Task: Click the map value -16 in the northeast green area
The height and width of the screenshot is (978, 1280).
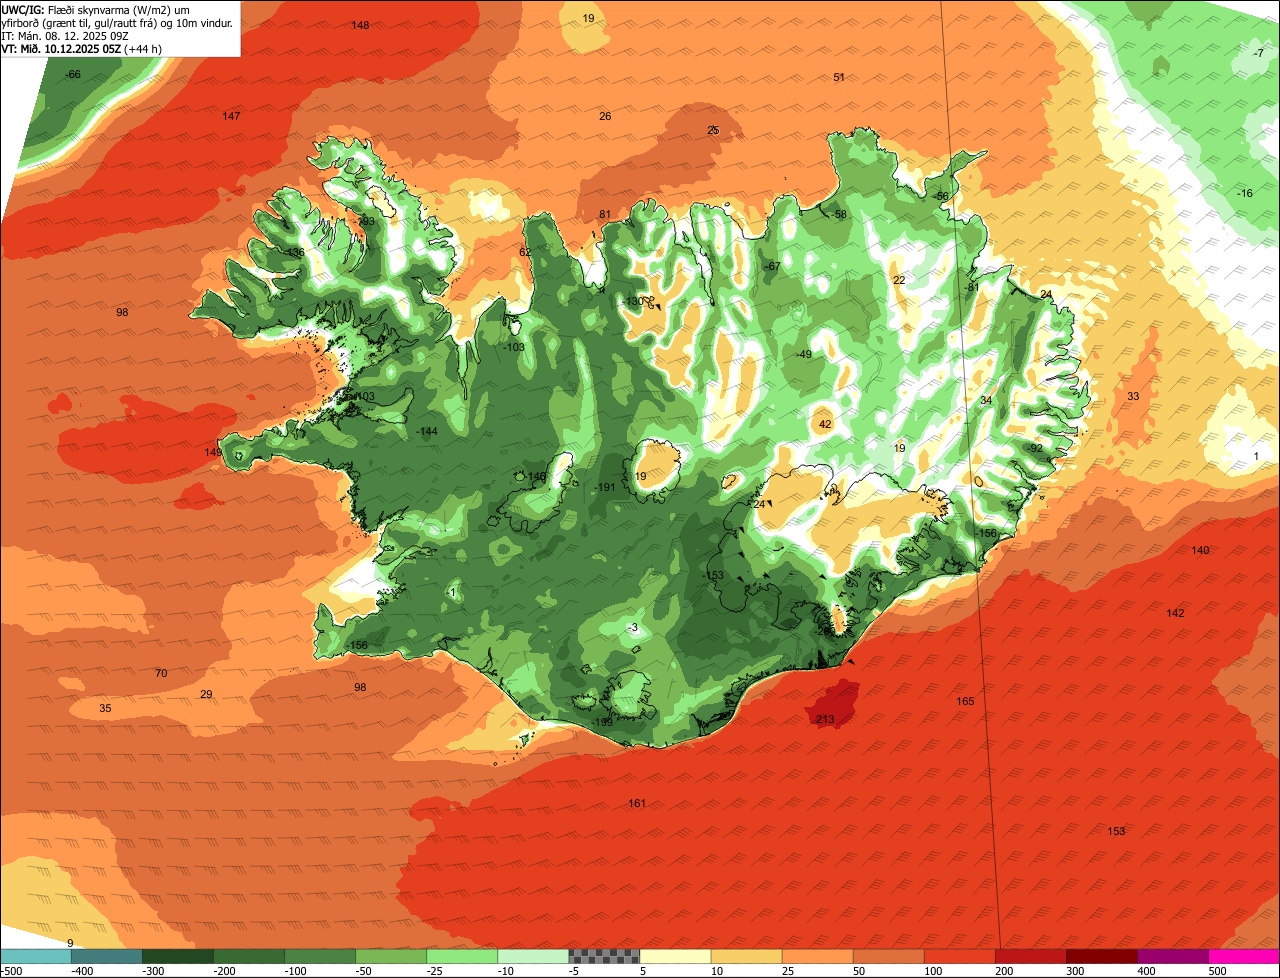Action: (1244, 193)
